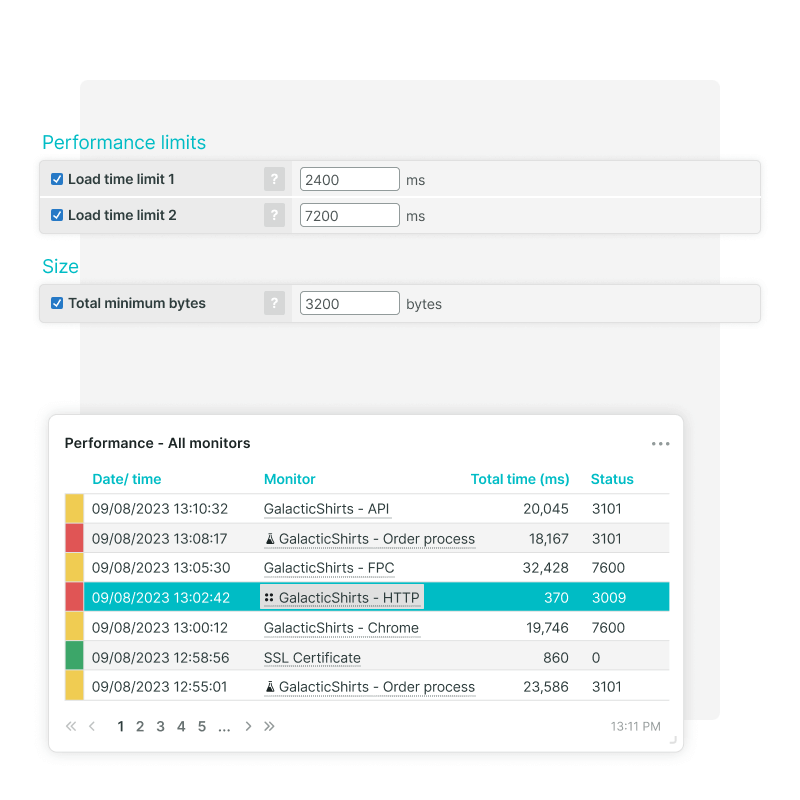Click the Load time limit 2 field (7200)
800x800 pixels.
349,215
